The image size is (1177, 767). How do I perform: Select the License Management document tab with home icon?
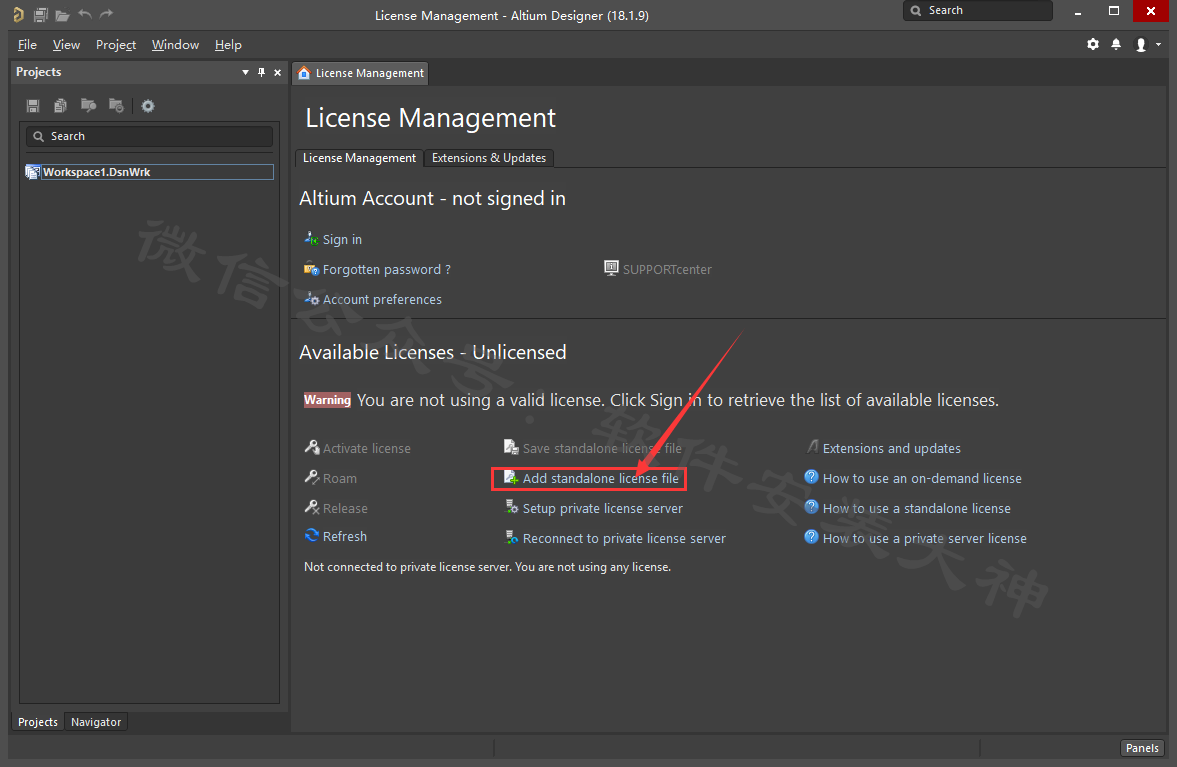[360, 73]
